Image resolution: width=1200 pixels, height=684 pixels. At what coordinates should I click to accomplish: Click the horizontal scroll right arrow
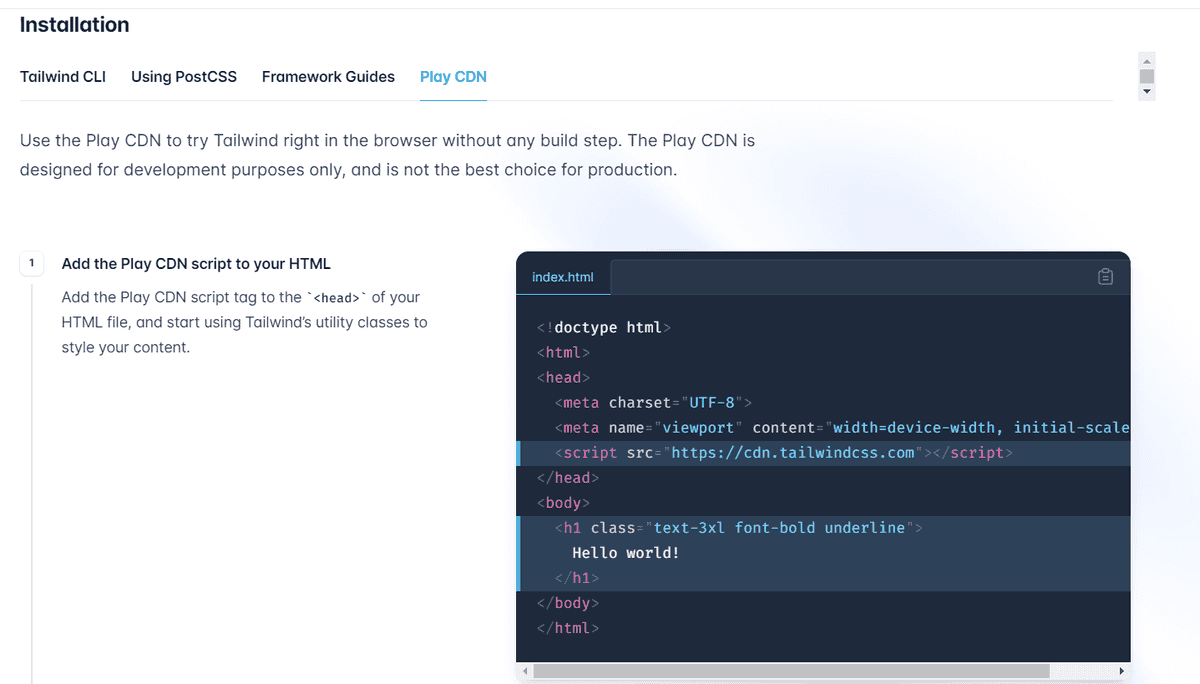coord(1122,671)
